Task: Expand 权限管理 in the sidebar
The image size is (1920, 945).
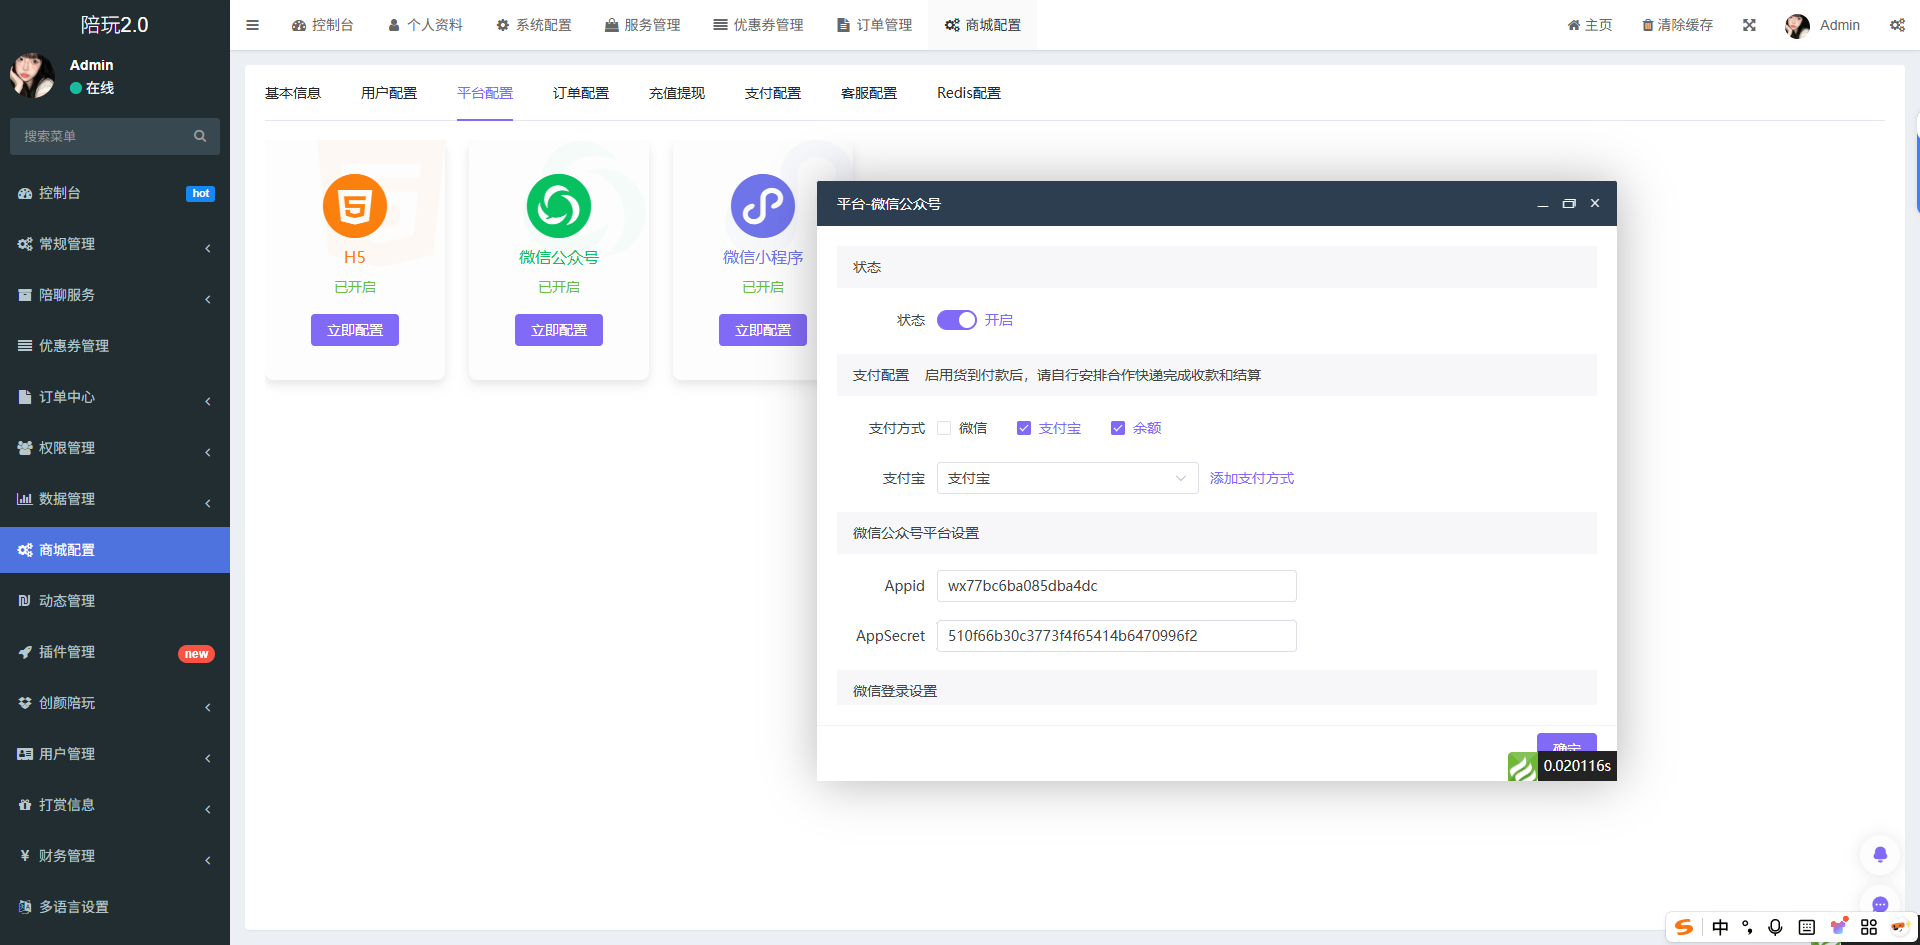Action: pyautogui.click(x=115, y=448)
